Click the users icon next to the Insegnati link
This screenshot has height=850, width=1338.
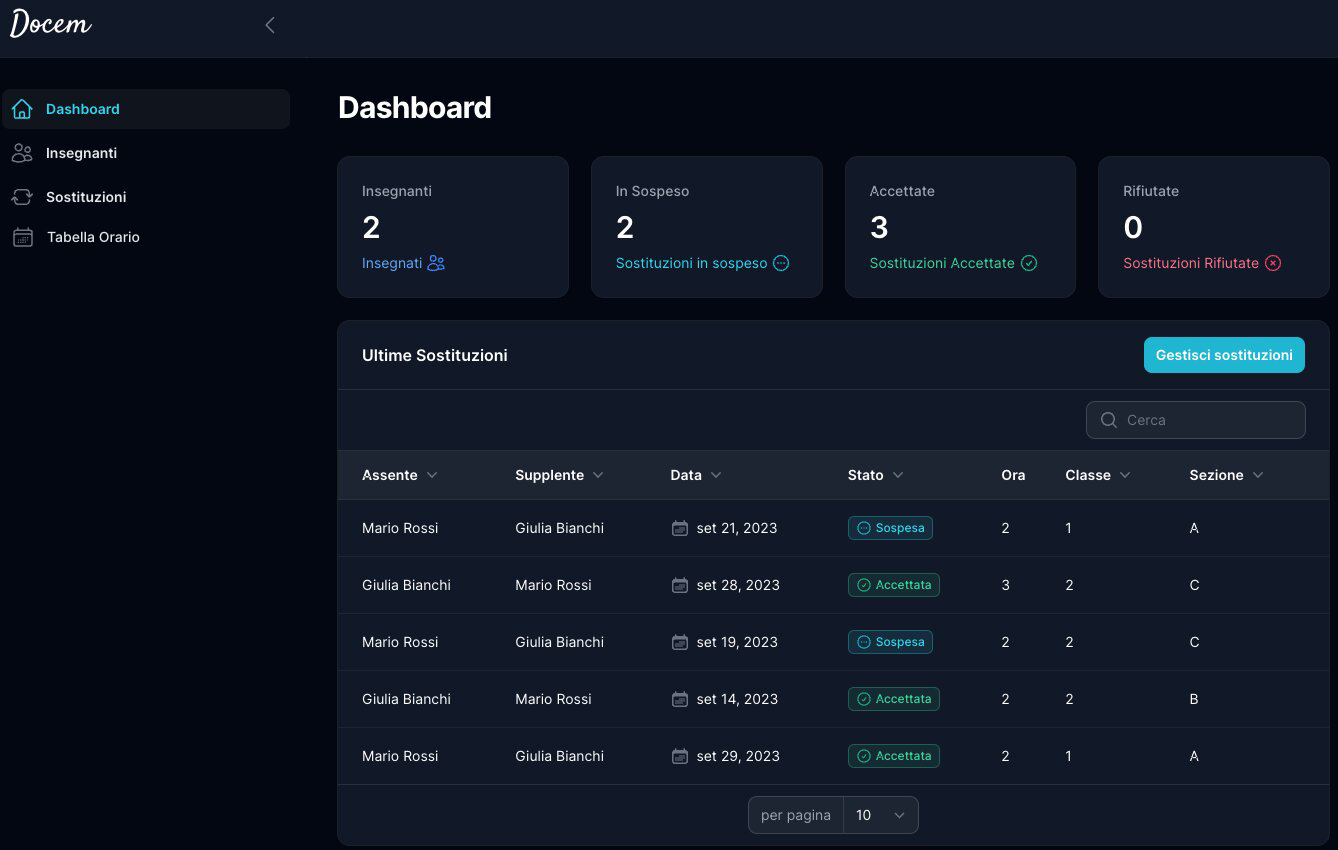(436, 263)
